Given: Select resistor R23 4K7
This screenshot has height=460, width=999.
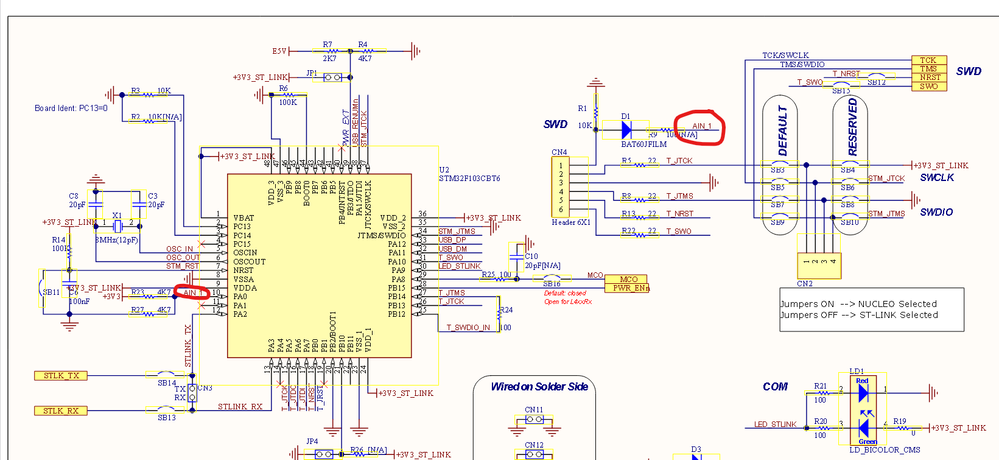Looking at the screenshot, I should [x=150, y=296].
